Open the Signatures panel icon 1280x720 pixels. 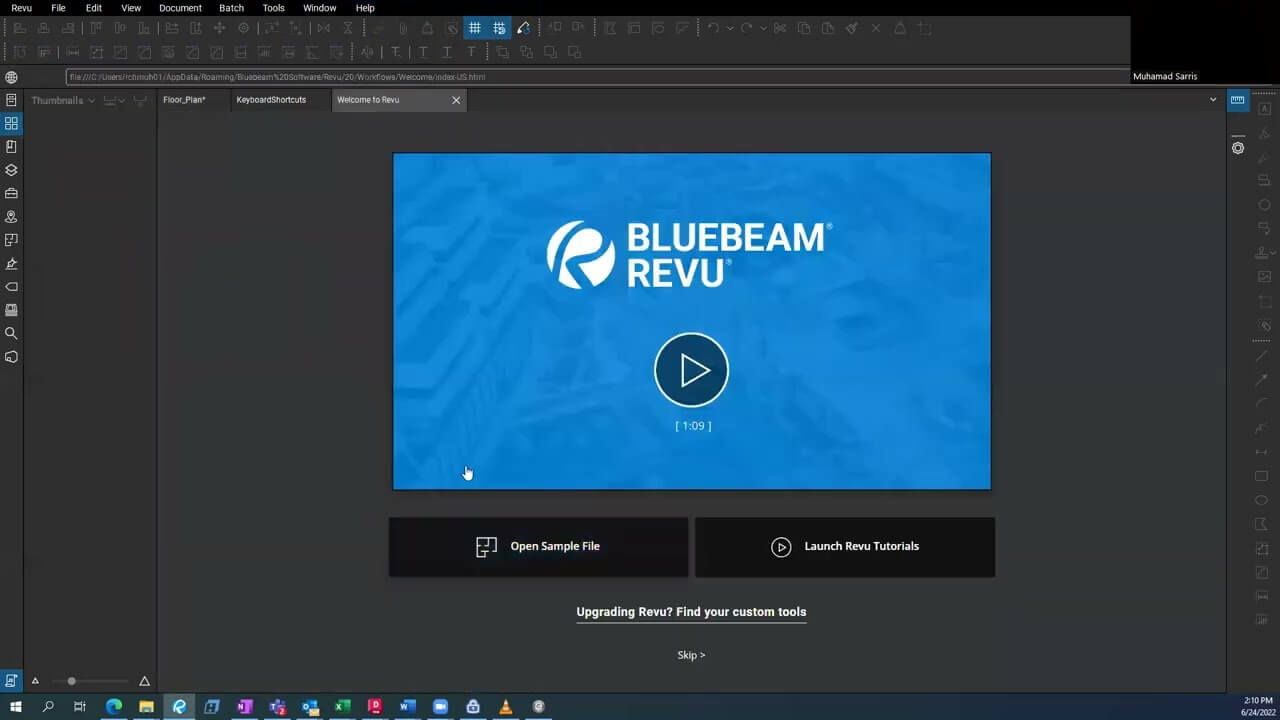point(11,264)
